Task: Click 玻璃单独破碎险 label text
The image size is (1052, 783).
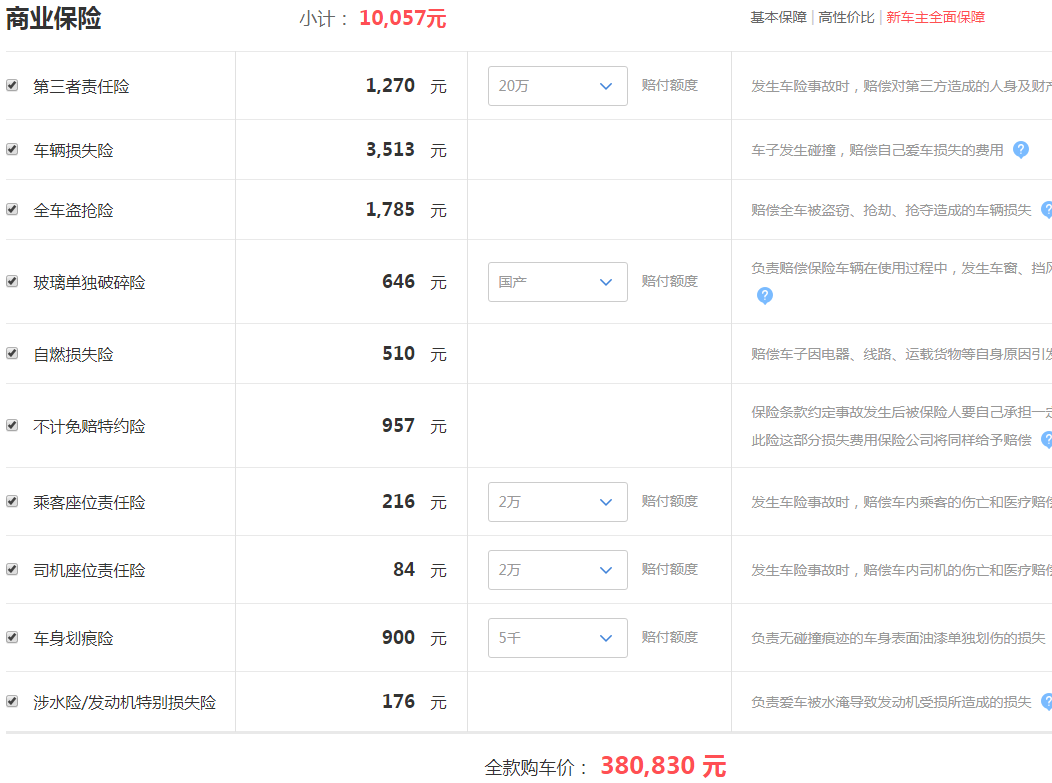Action: pos(89,282)
